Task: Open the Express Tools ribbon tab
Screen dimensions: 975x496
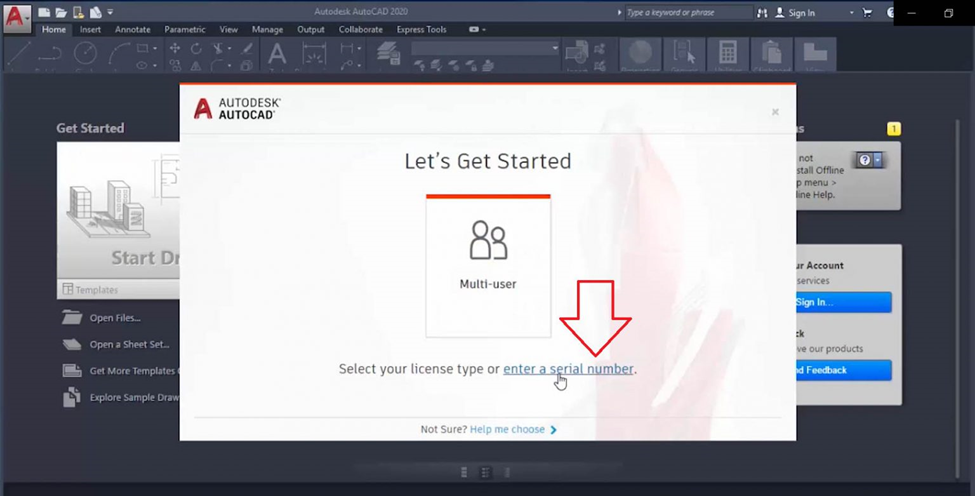Action: click(x=421, y=30)
